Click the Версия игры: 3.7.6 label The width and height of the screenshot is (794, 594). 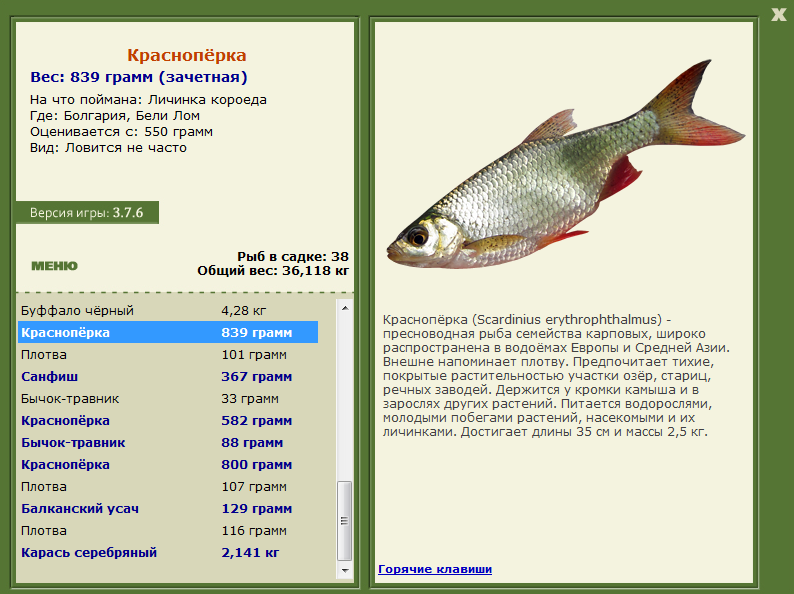point(87,213)
